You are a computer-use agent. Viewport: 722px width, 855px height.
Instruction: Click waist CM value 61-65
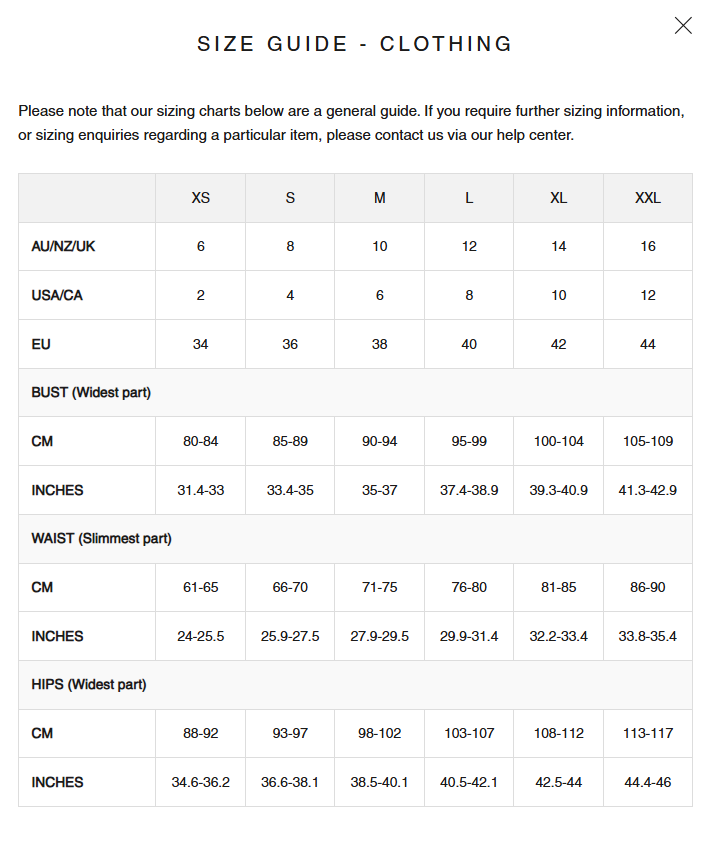200,587
